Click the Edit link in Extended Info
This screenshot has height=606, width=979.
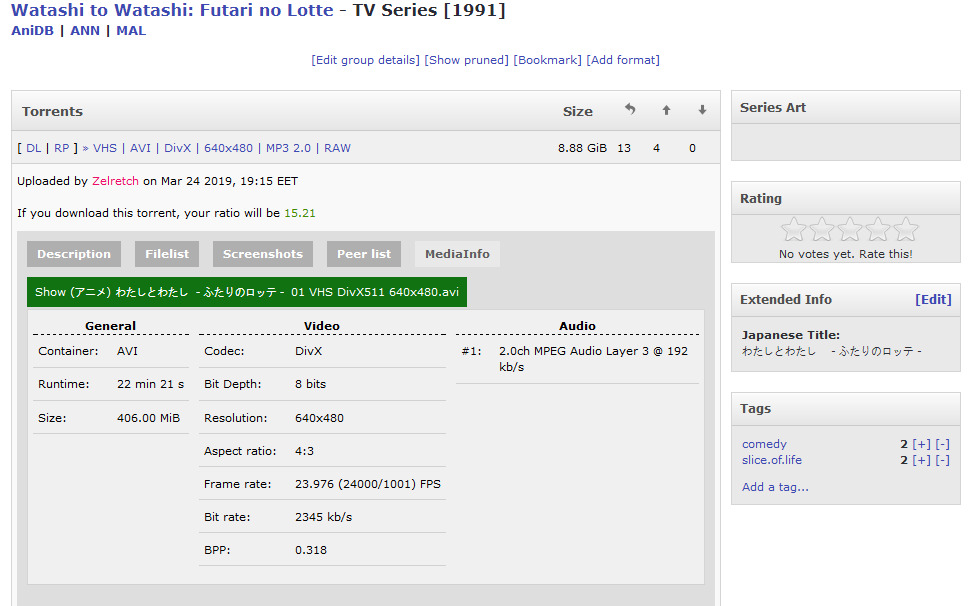[933, 299]
